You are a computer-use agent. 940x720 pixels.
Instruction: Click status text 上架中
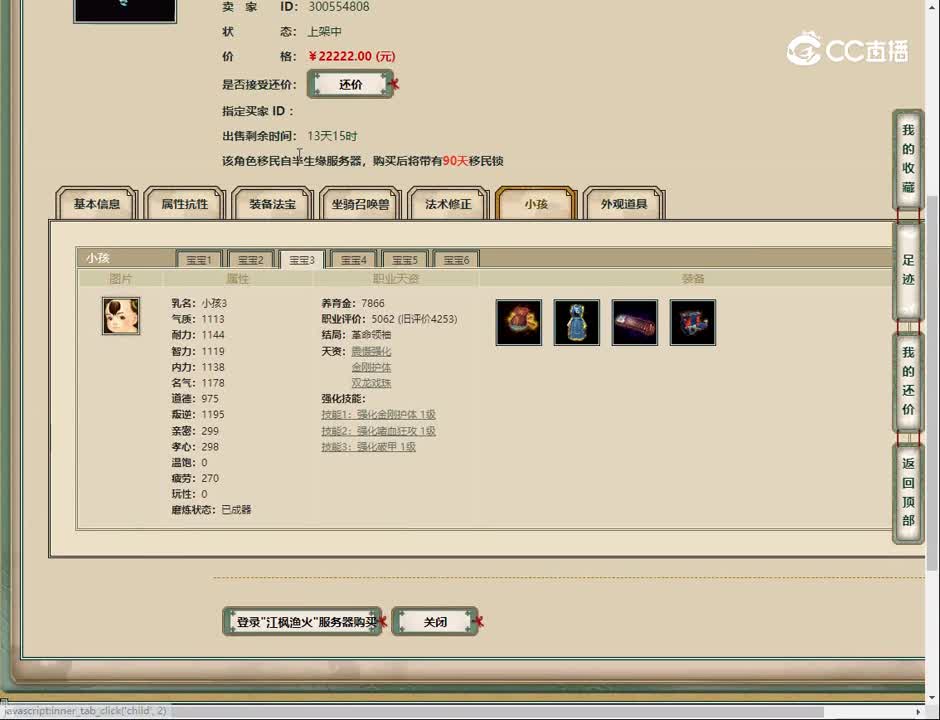coord(324,31)
